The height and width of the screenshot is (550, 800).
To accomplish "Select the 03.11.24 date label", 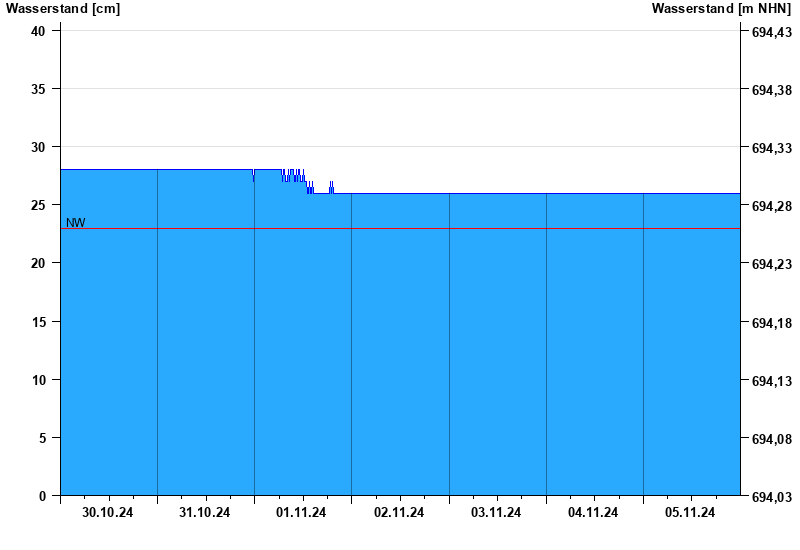I will (496, 513).
